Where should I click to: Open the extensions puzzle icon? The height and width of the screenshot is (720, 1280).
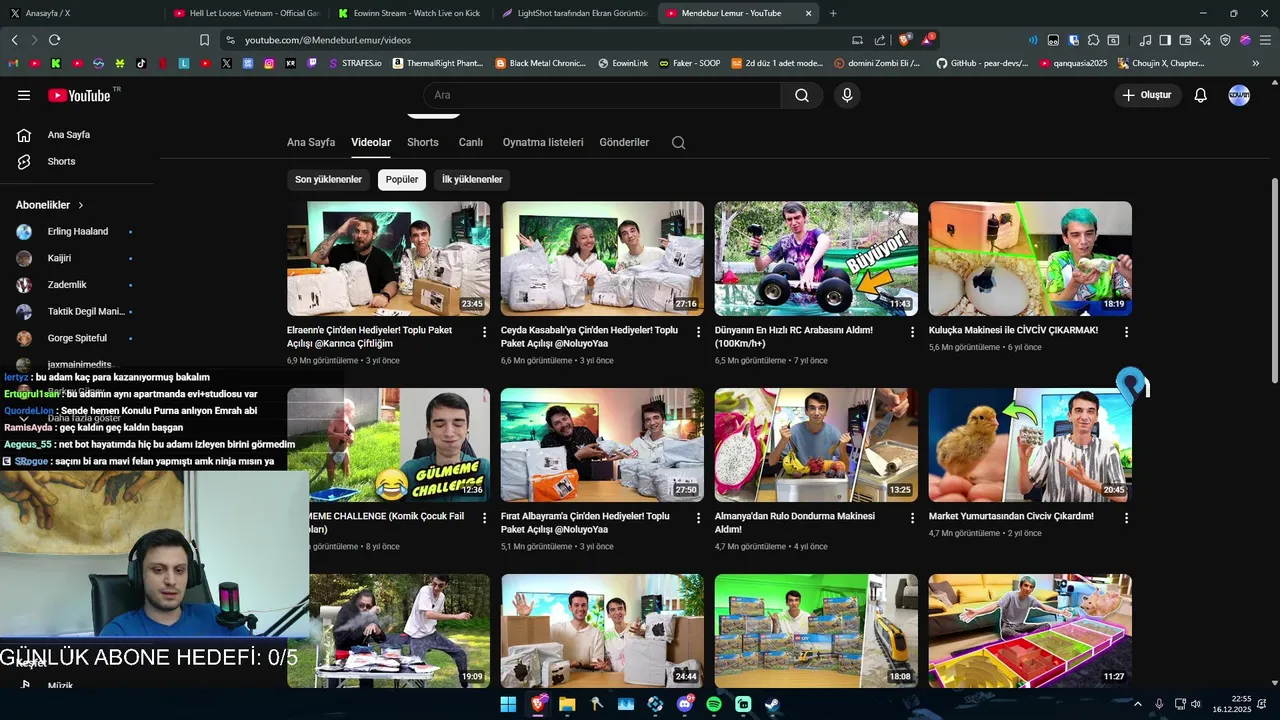[1093, 40]
